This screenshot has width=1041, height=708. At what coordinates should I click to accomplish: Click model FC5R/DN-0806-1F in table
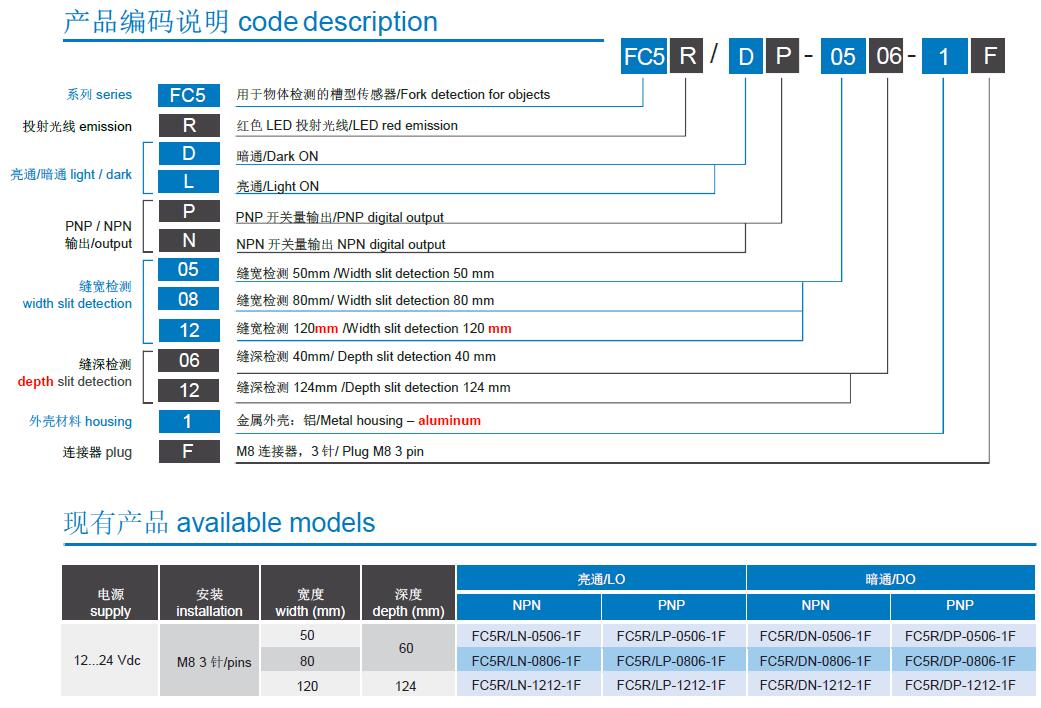tap(815, 661)
